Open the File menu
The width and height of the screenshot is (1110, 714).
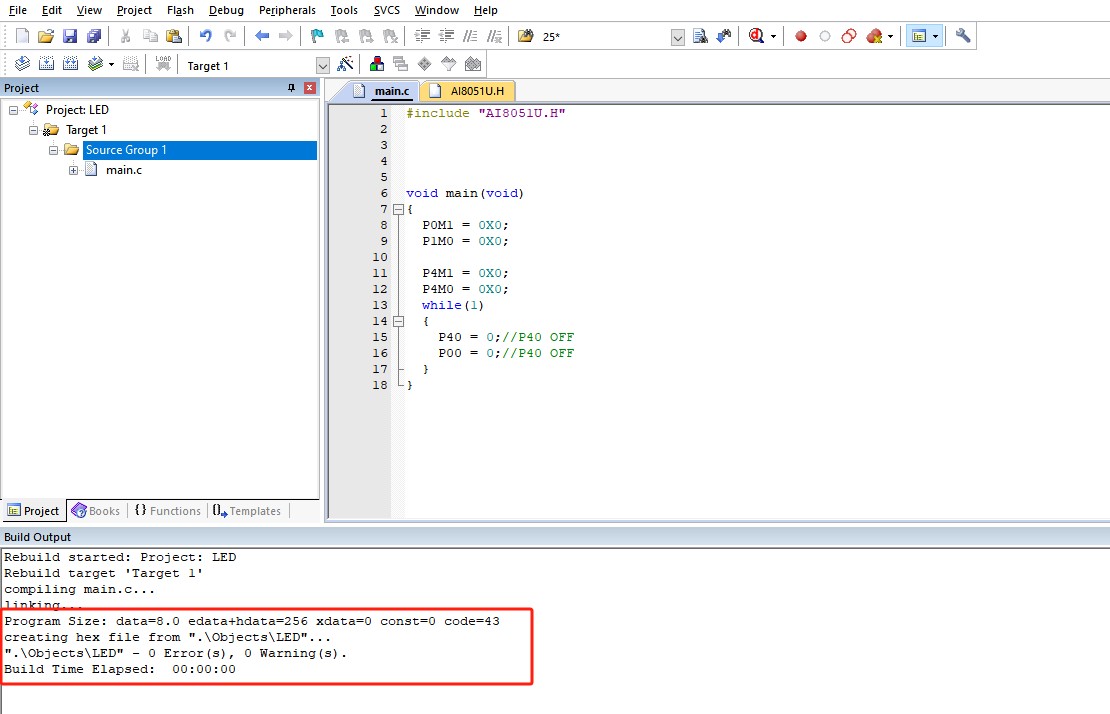[x=18, y=10]
